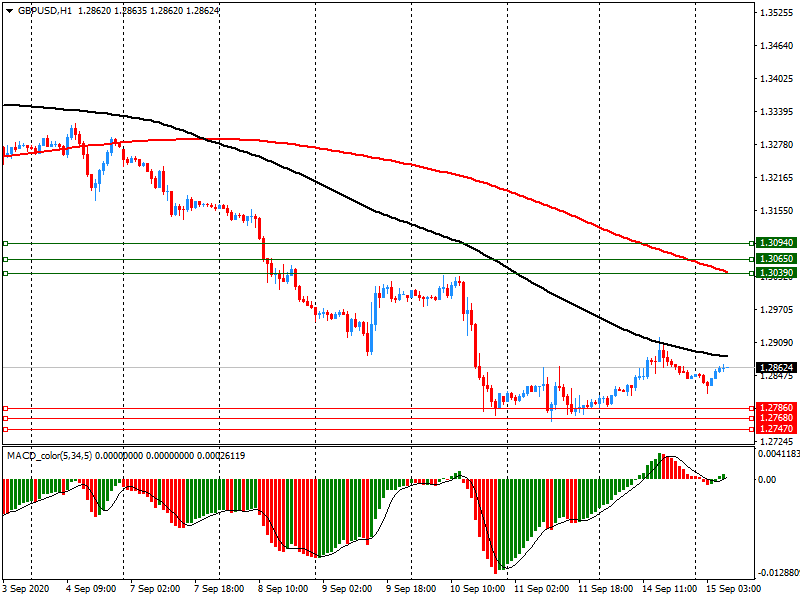The height and width of the screenshot is (600, 800).
Task: Select the 1.30390 green level price label
Action: pyautogui.click(x=776, y=273)
